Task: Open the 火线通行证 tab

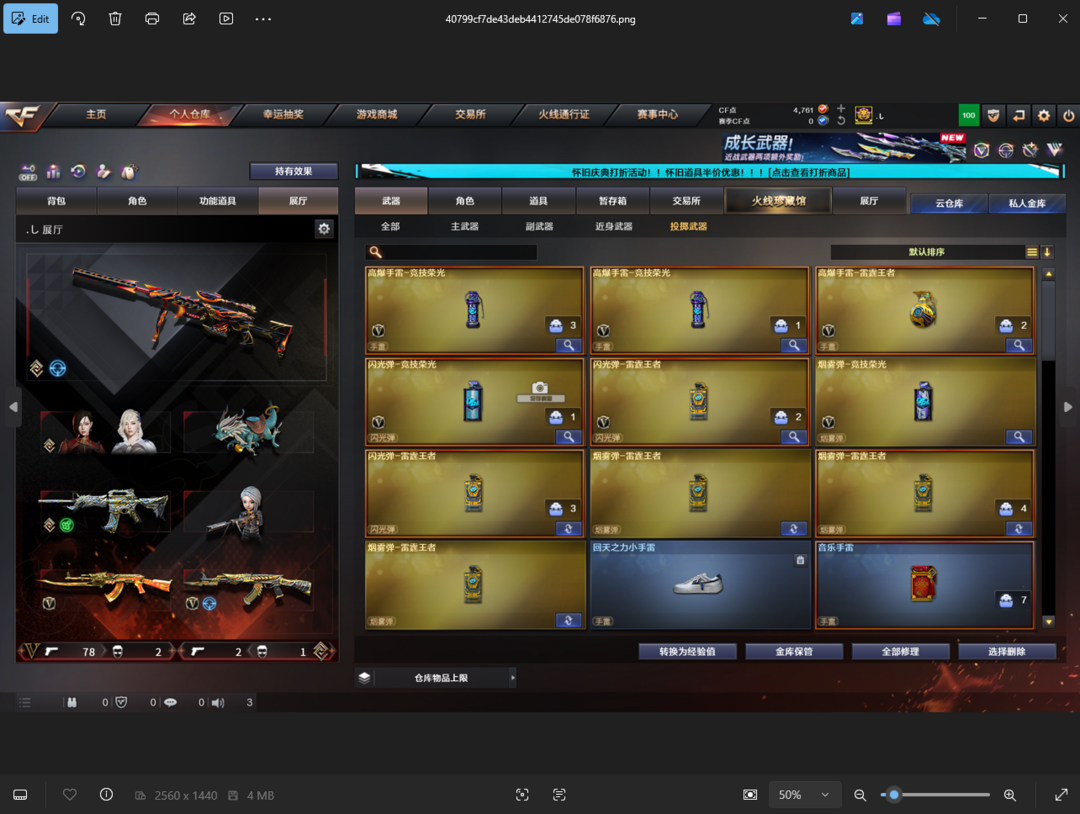Action: tap(563, 114)
